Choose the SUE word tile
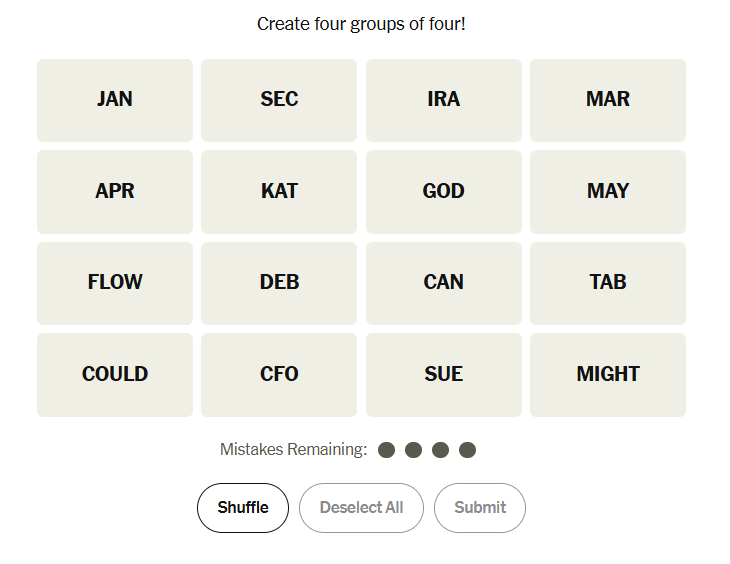The height and width of the screenshot is (564, 730). 443,374
